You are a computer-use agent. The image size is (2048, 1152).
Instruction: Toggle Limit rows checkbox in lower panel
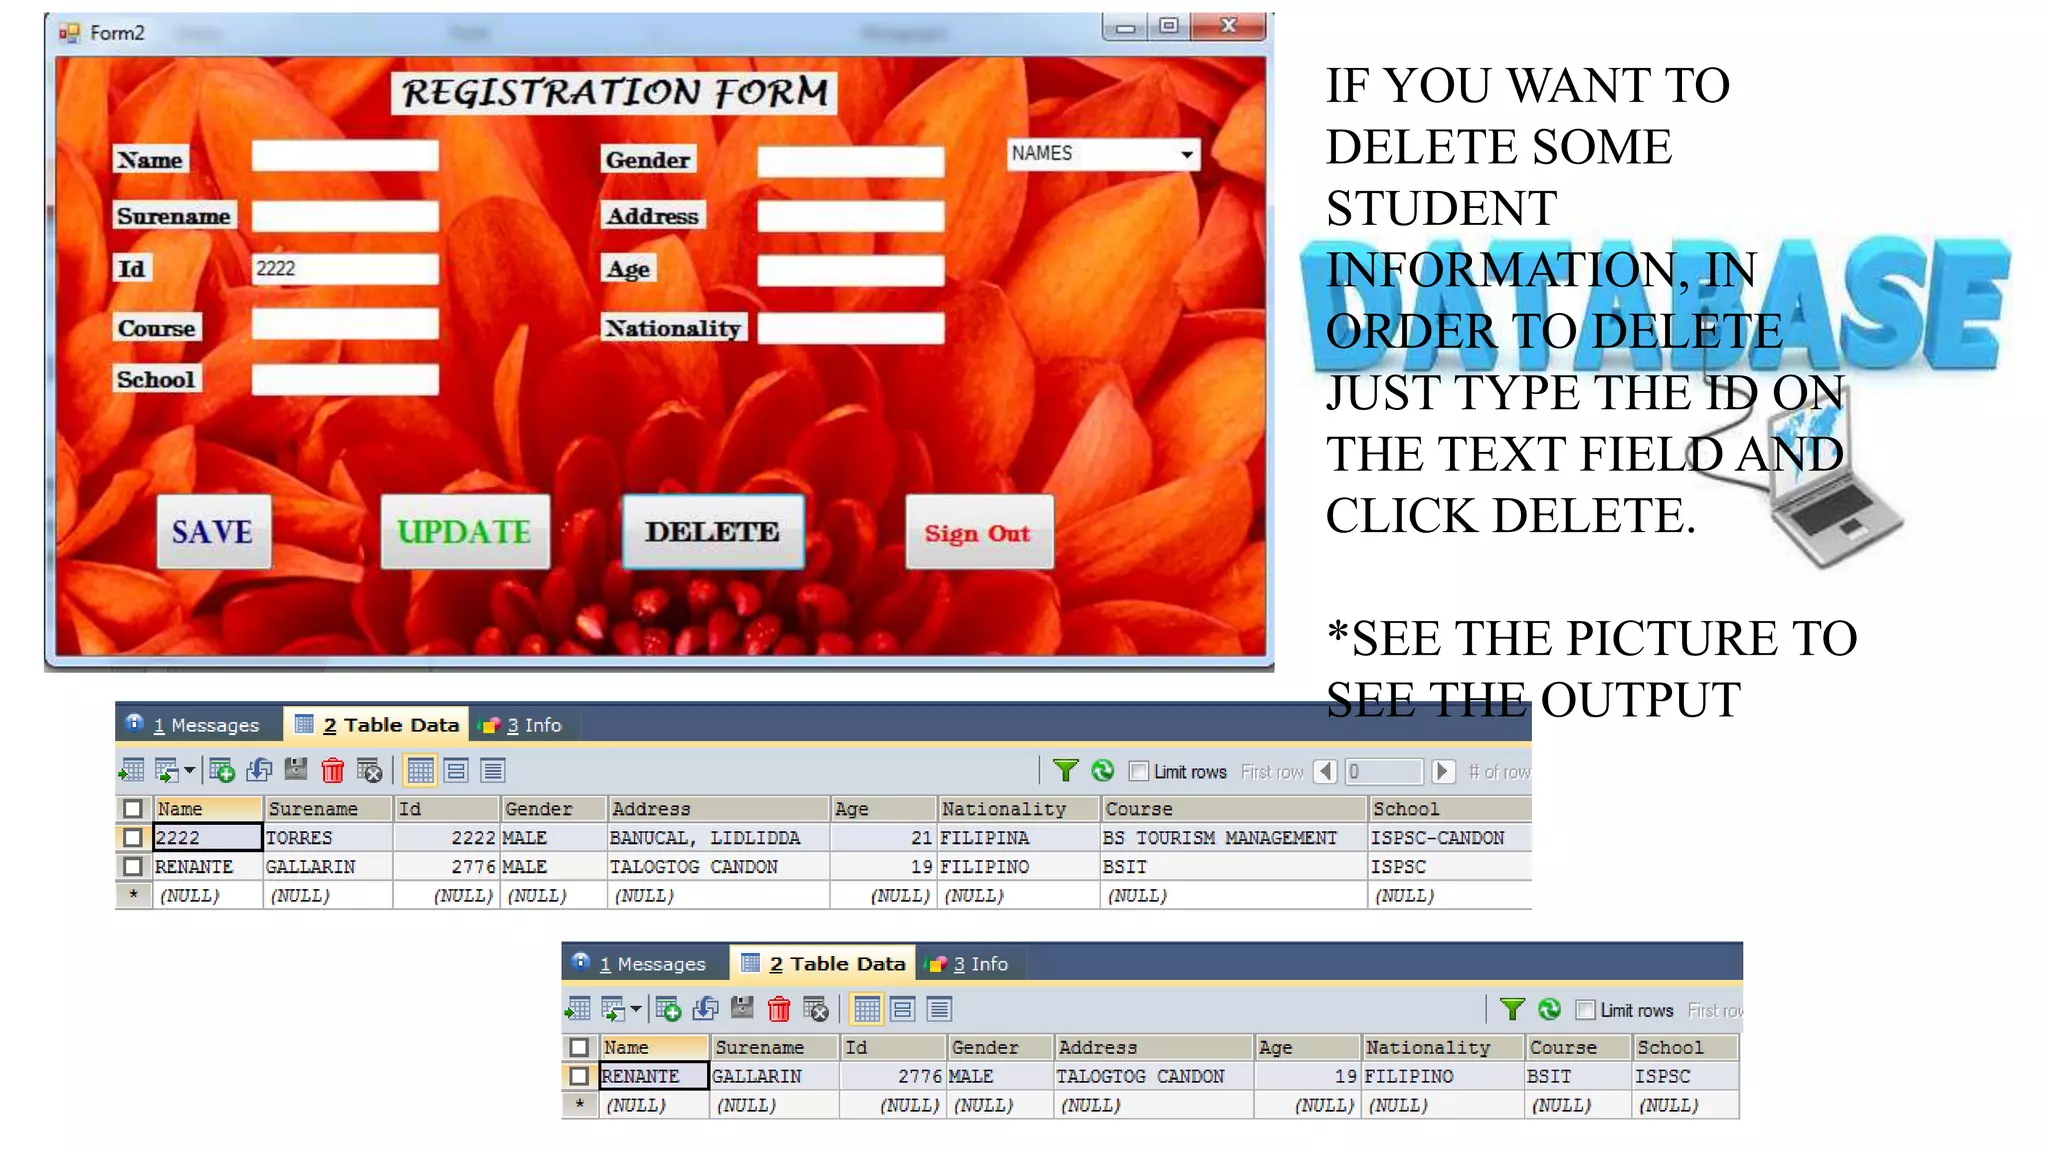pyautogui.click(x=1585, y=1010)
